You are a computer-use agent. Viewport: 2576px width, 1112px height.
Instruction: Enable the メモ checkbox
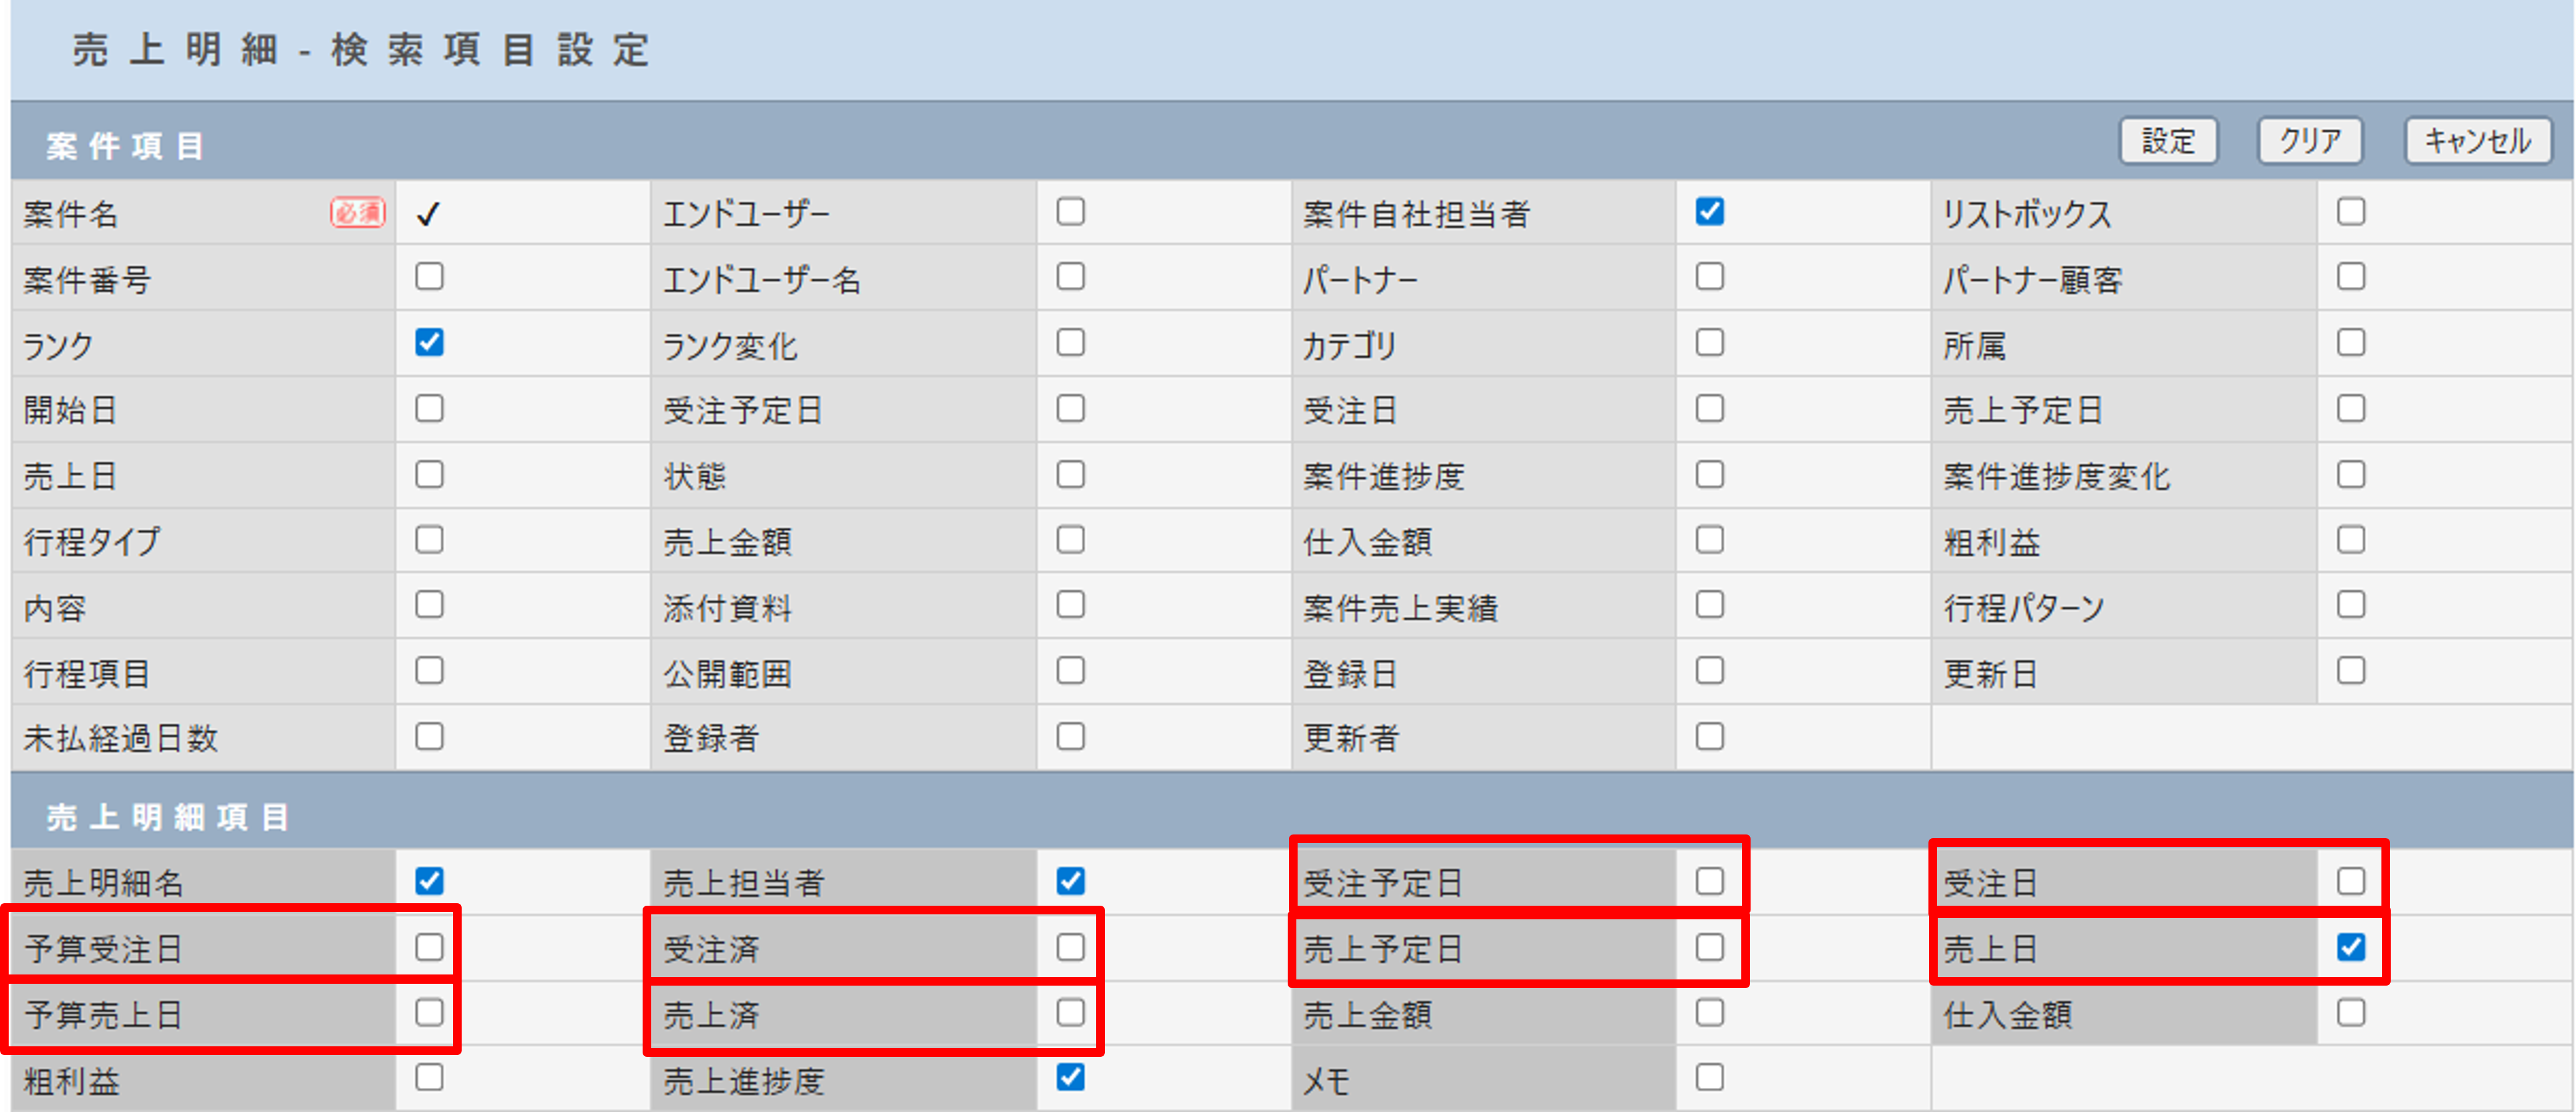tap(1709, 1078)
